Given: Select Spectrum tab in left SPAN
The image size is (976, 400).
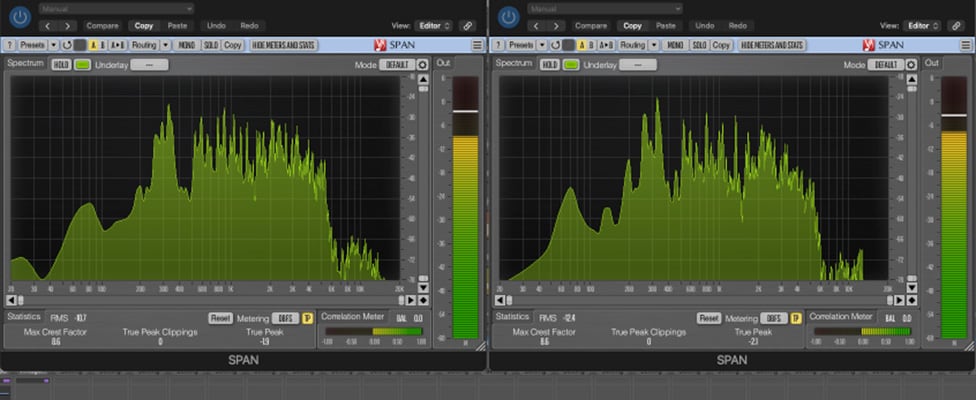Looking at the screenshot, I should 26,63.
